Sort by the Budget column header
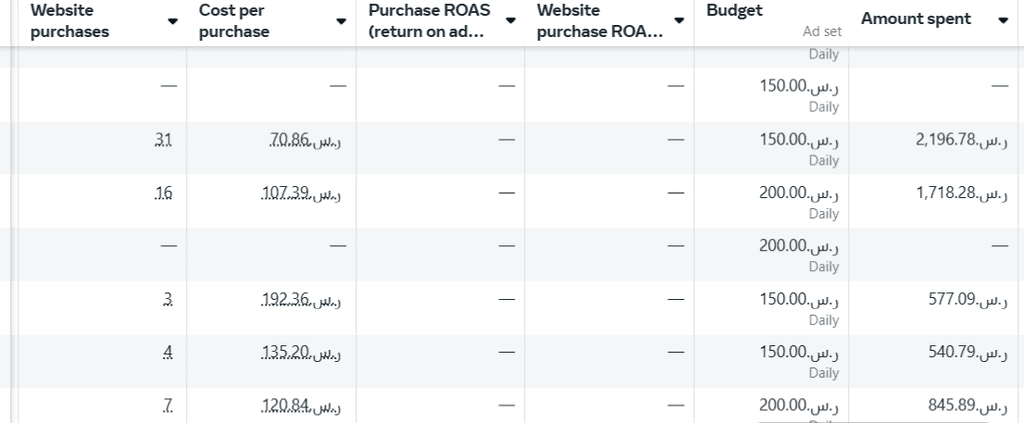This screenshot has height=423, width=1024. pos(734,11)
